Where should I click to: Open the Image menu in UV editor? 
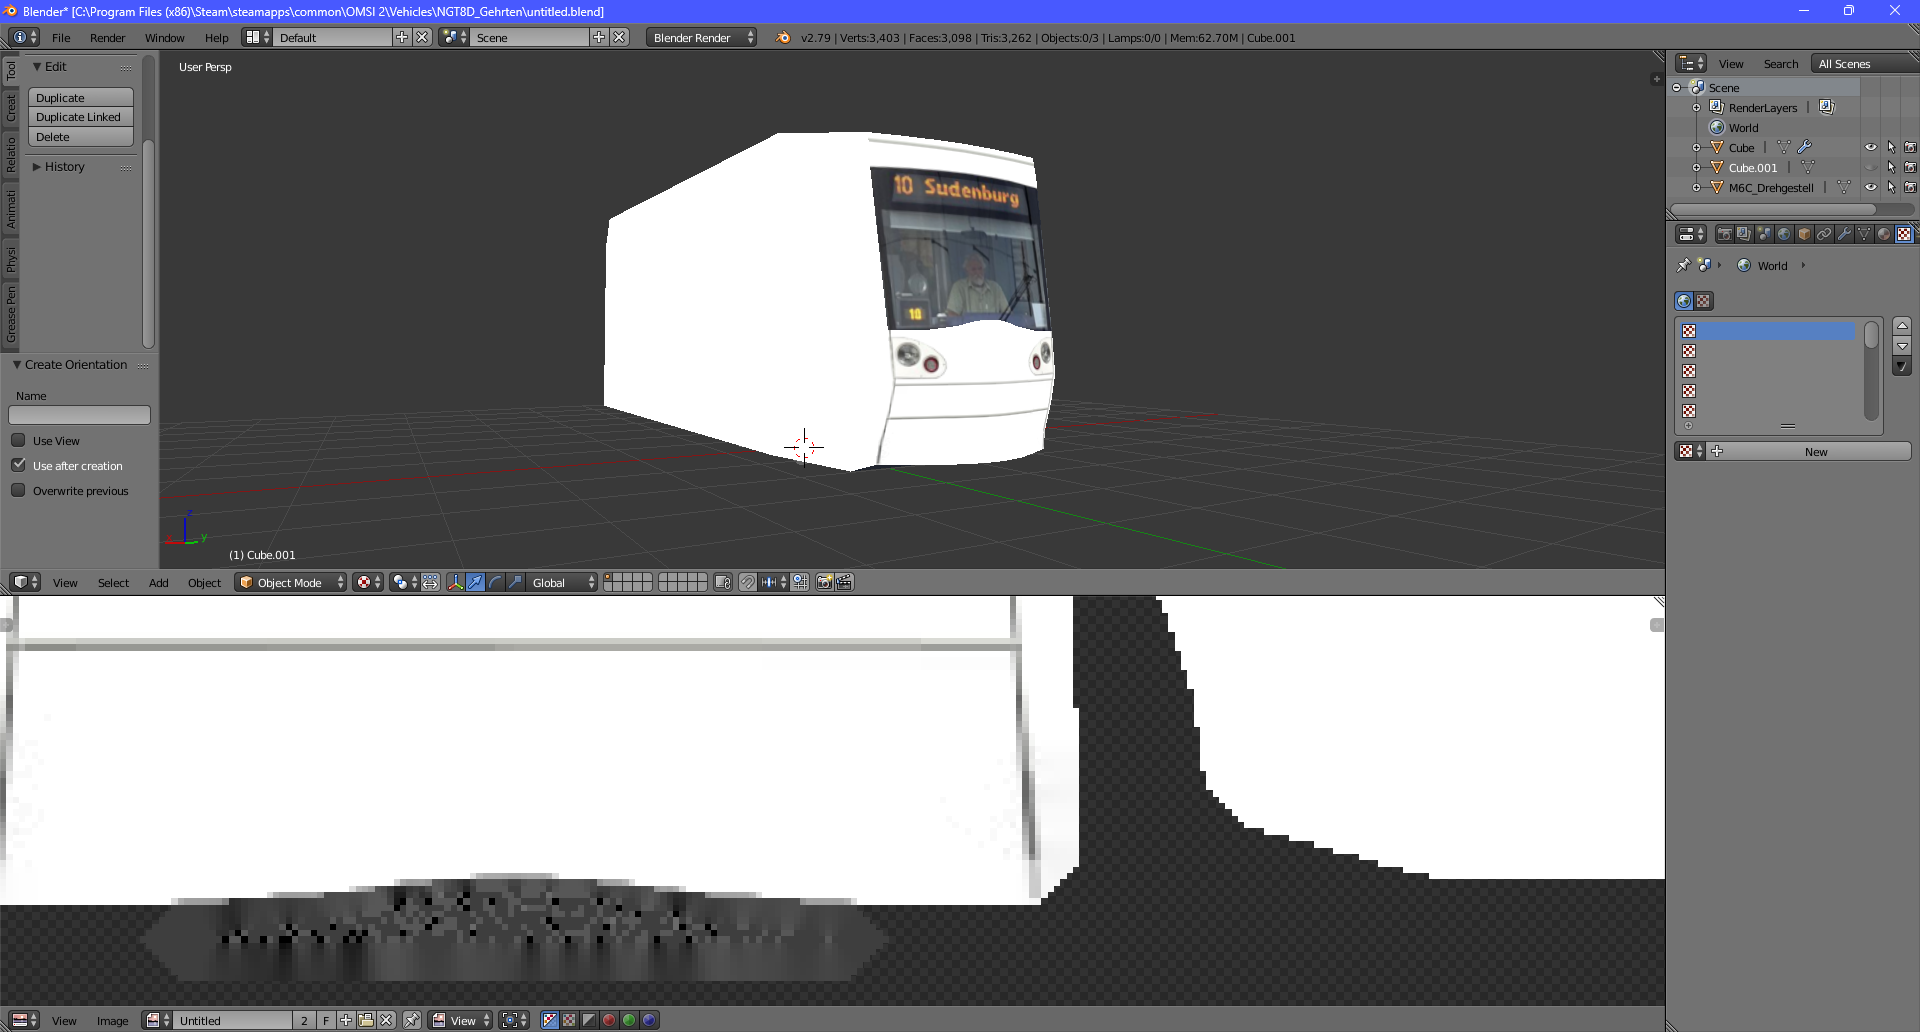[x=112, y=1020]
